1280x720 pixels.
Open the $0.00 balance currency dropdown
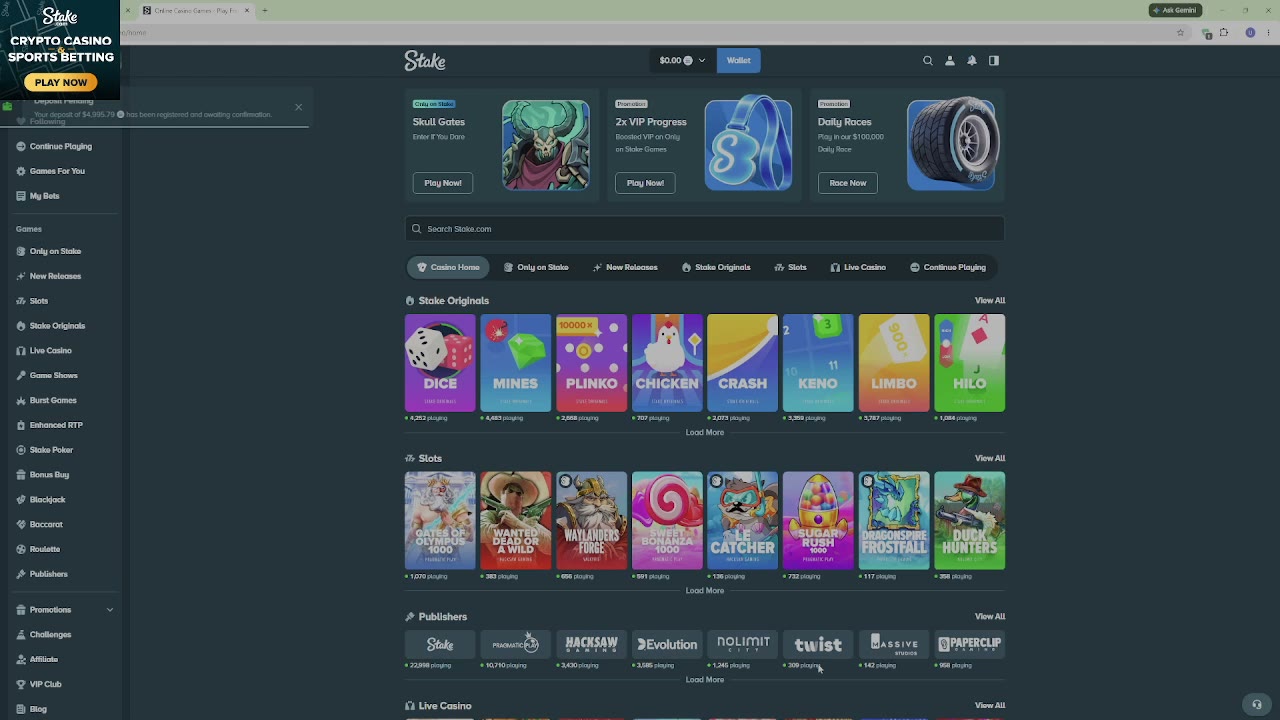[x=682, y=61]
